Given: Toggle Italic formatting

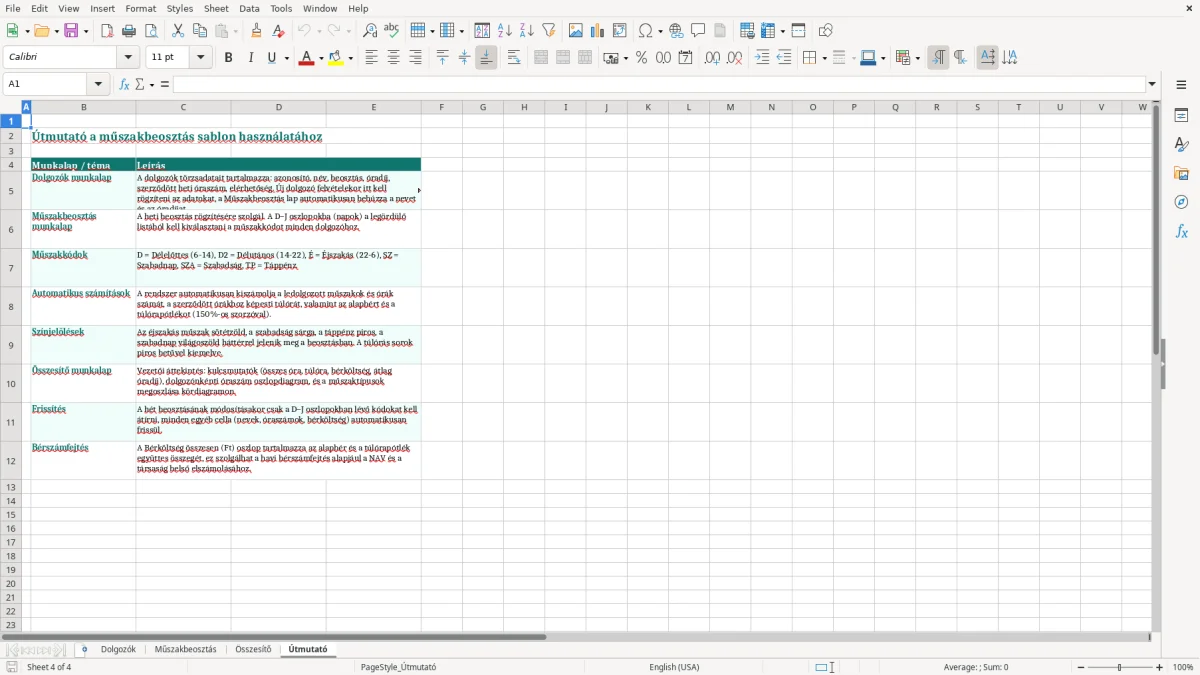Looking at the screenshot, I should tap(250, 58).
